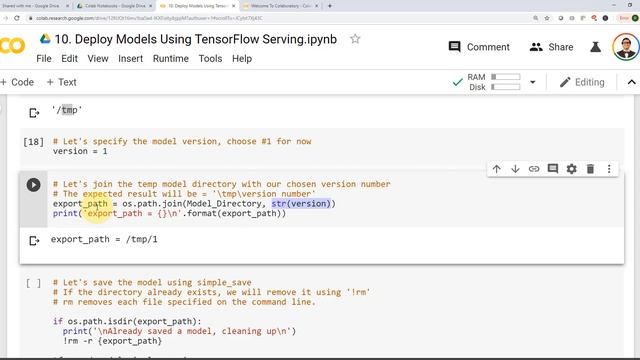
Task: Click the browser address bar
Action: (278, 18)
